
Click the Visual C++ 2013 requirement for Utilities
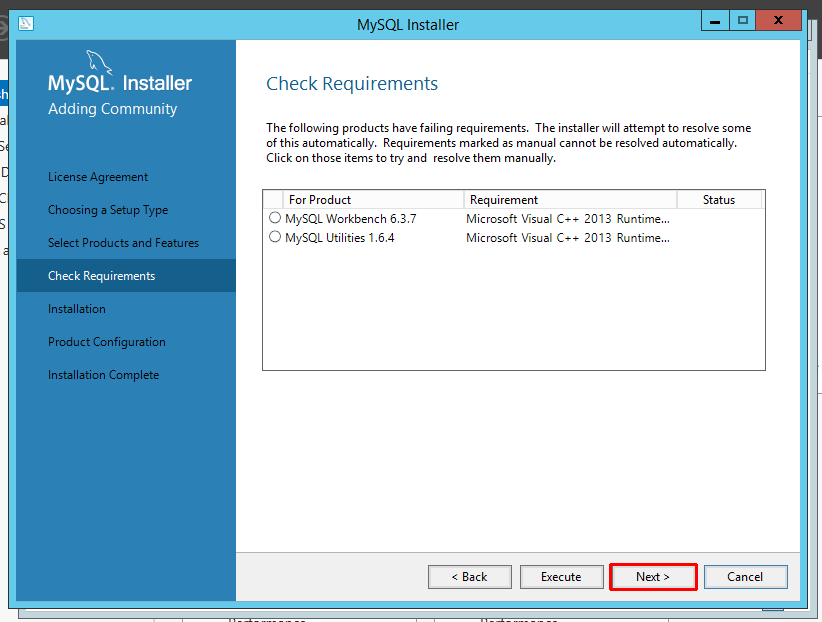[x=568, y=238]
